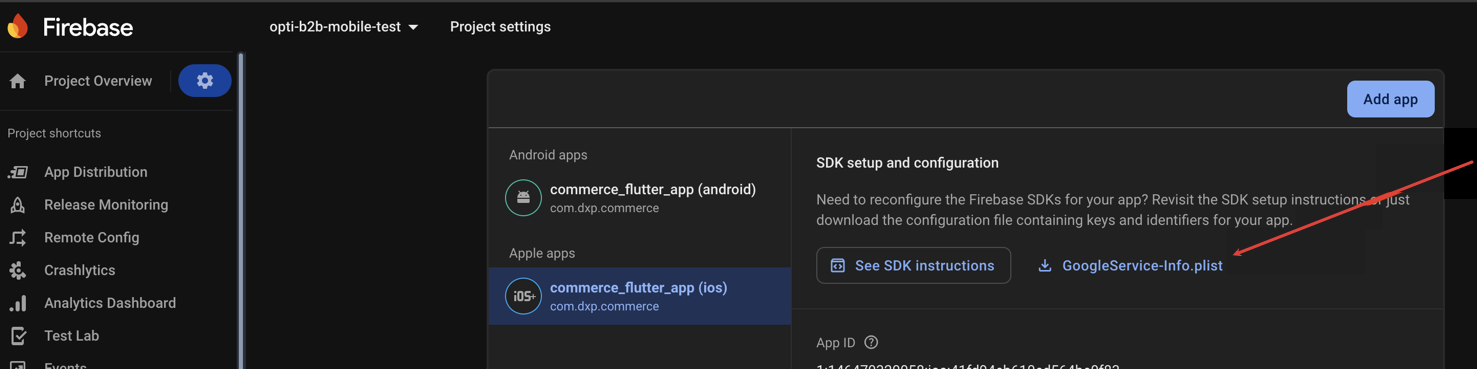Download the GoogleService-Info.plist file

[1130, 266]
